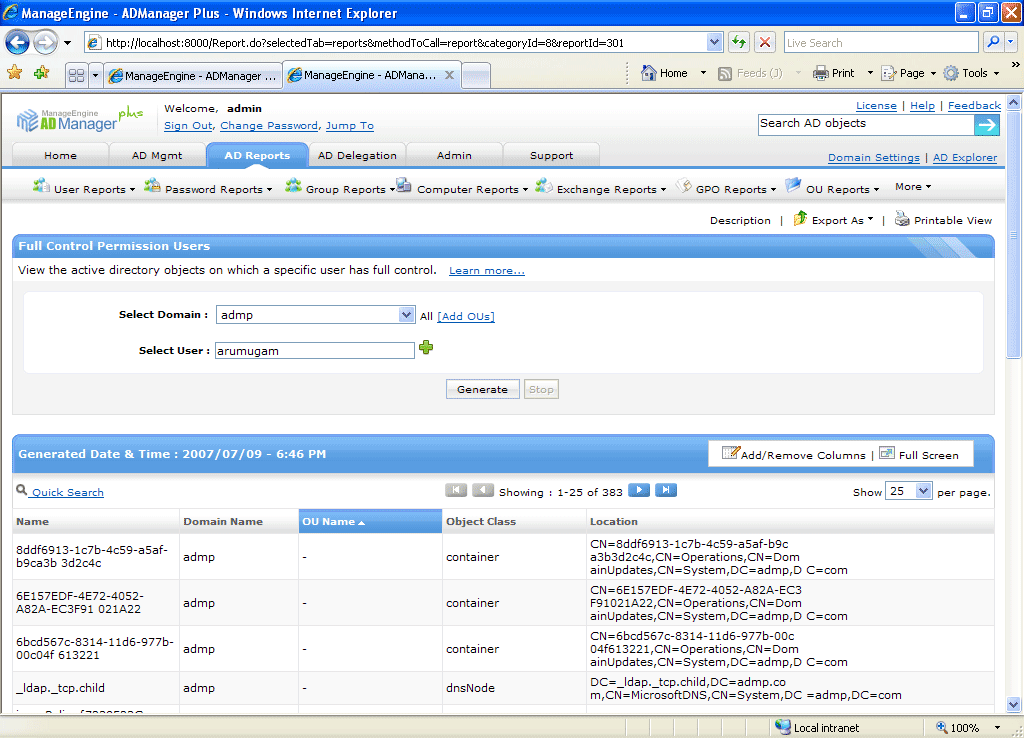The height and width of the screenshot is (738, 1024).
Task: Switch to the AD Delegation tab
Action: pos(357,155)
